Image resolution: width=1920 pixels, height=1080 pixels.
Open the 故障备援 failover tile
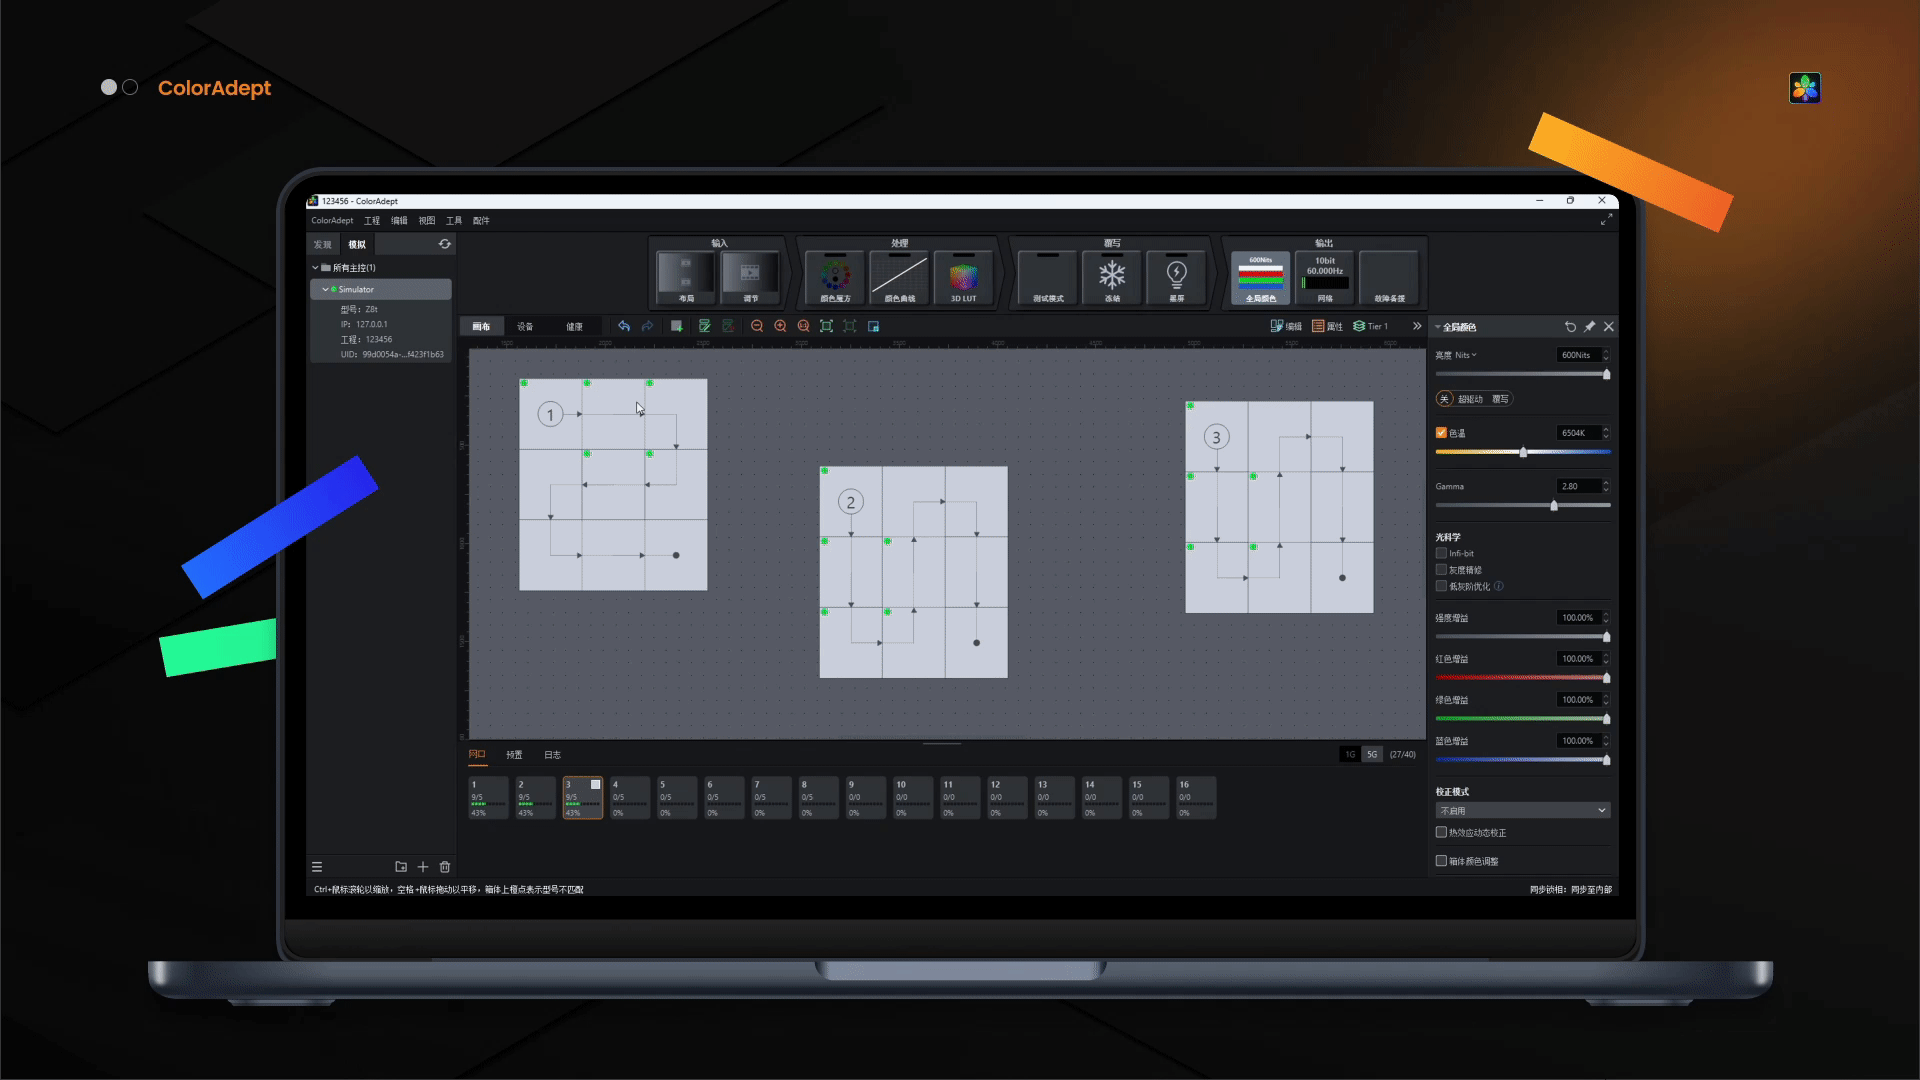pyautogui.click(x=1389, y=277)
